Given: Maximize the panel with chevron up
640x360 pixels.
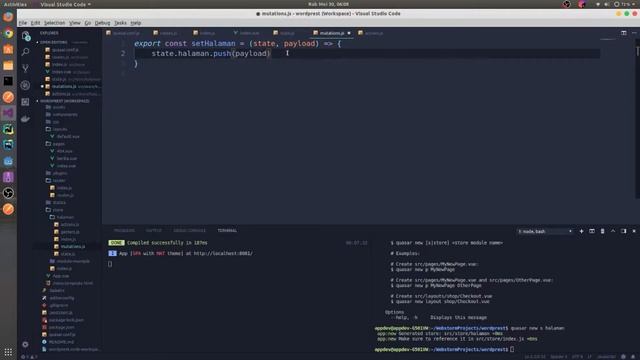Looking at the screenshot, I should click(613, 231).
